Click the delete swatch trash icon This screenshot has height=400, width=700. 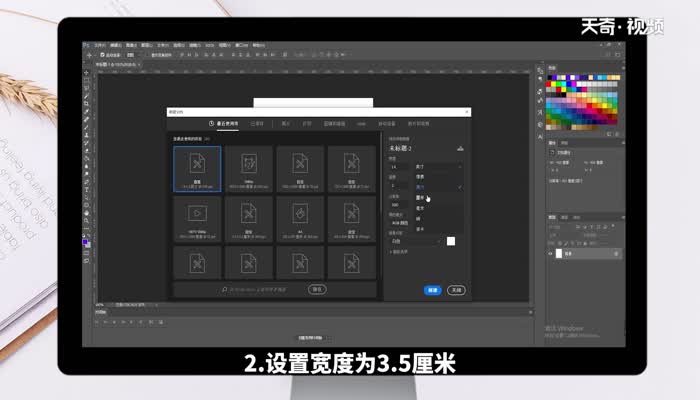pyautogui.click(x=617, y=134)
